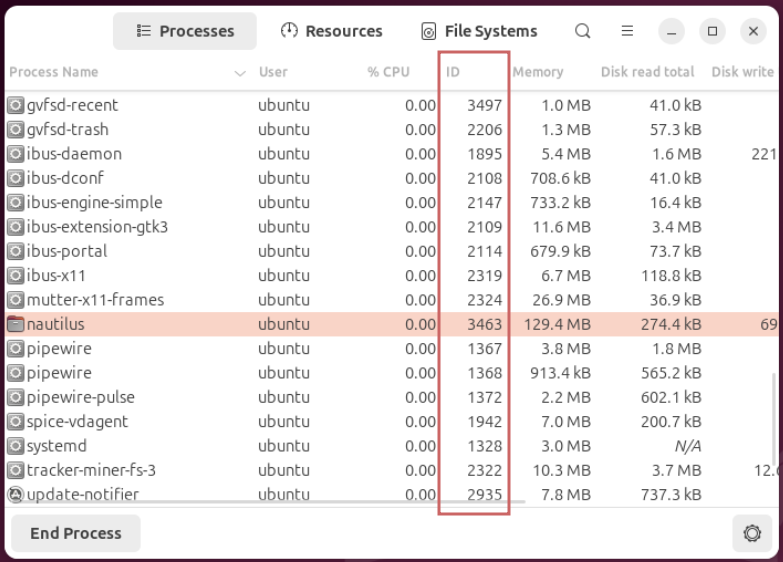Viewport: 783px width, 562px height.
Task: Click the pipewire-pulse process icon
Action: coord(15,397)
